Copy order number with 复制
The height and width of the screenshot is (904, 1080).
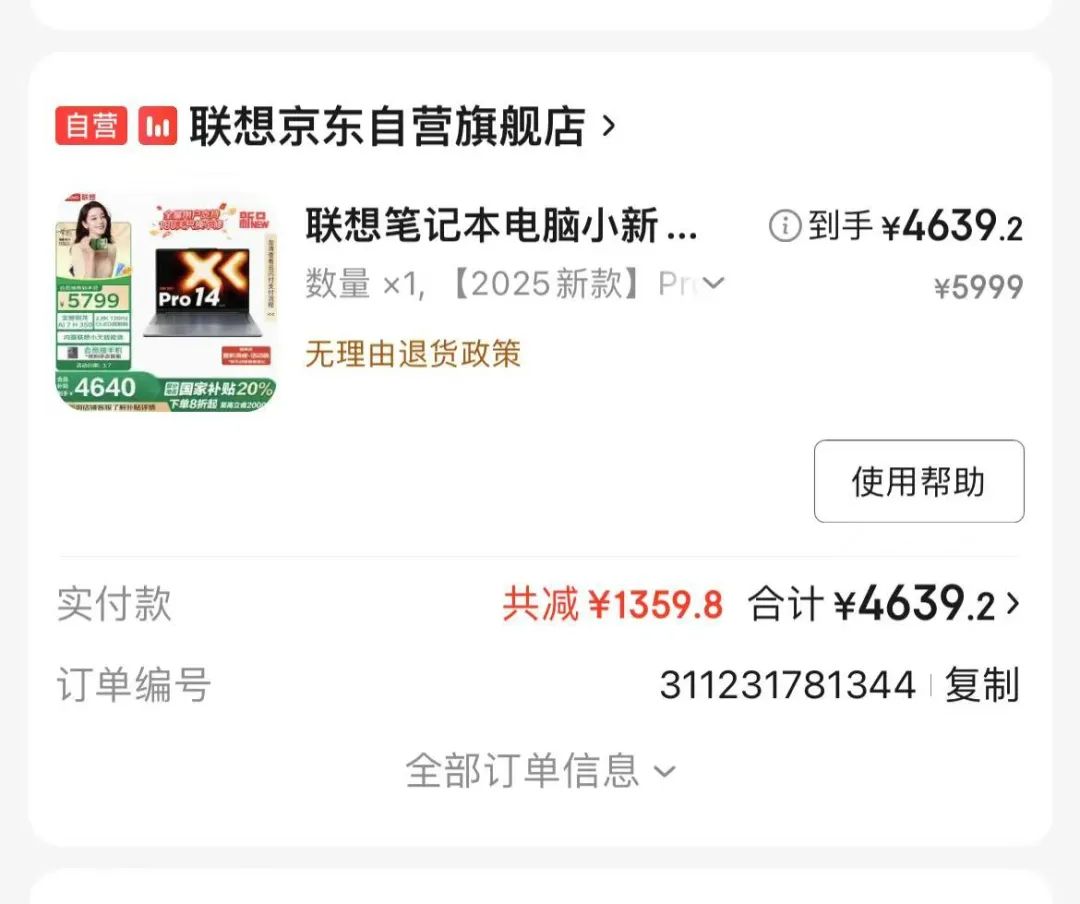tap(982, 685)
